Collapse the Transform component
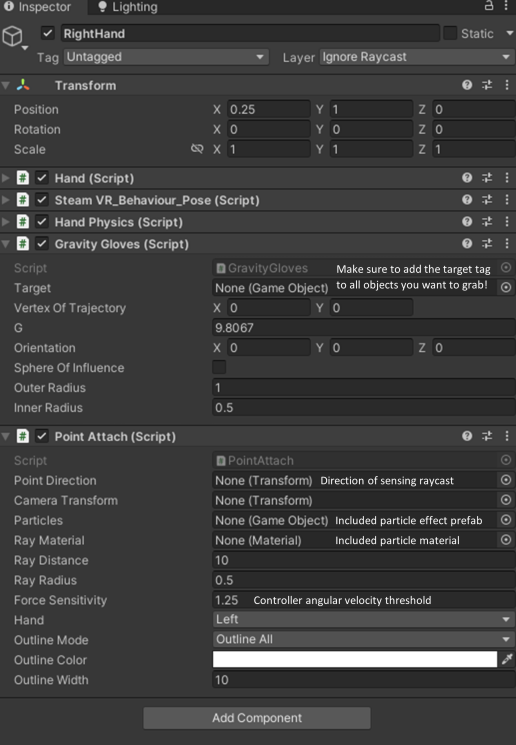The width and height of the screenshot is (516, 745). 6,86
